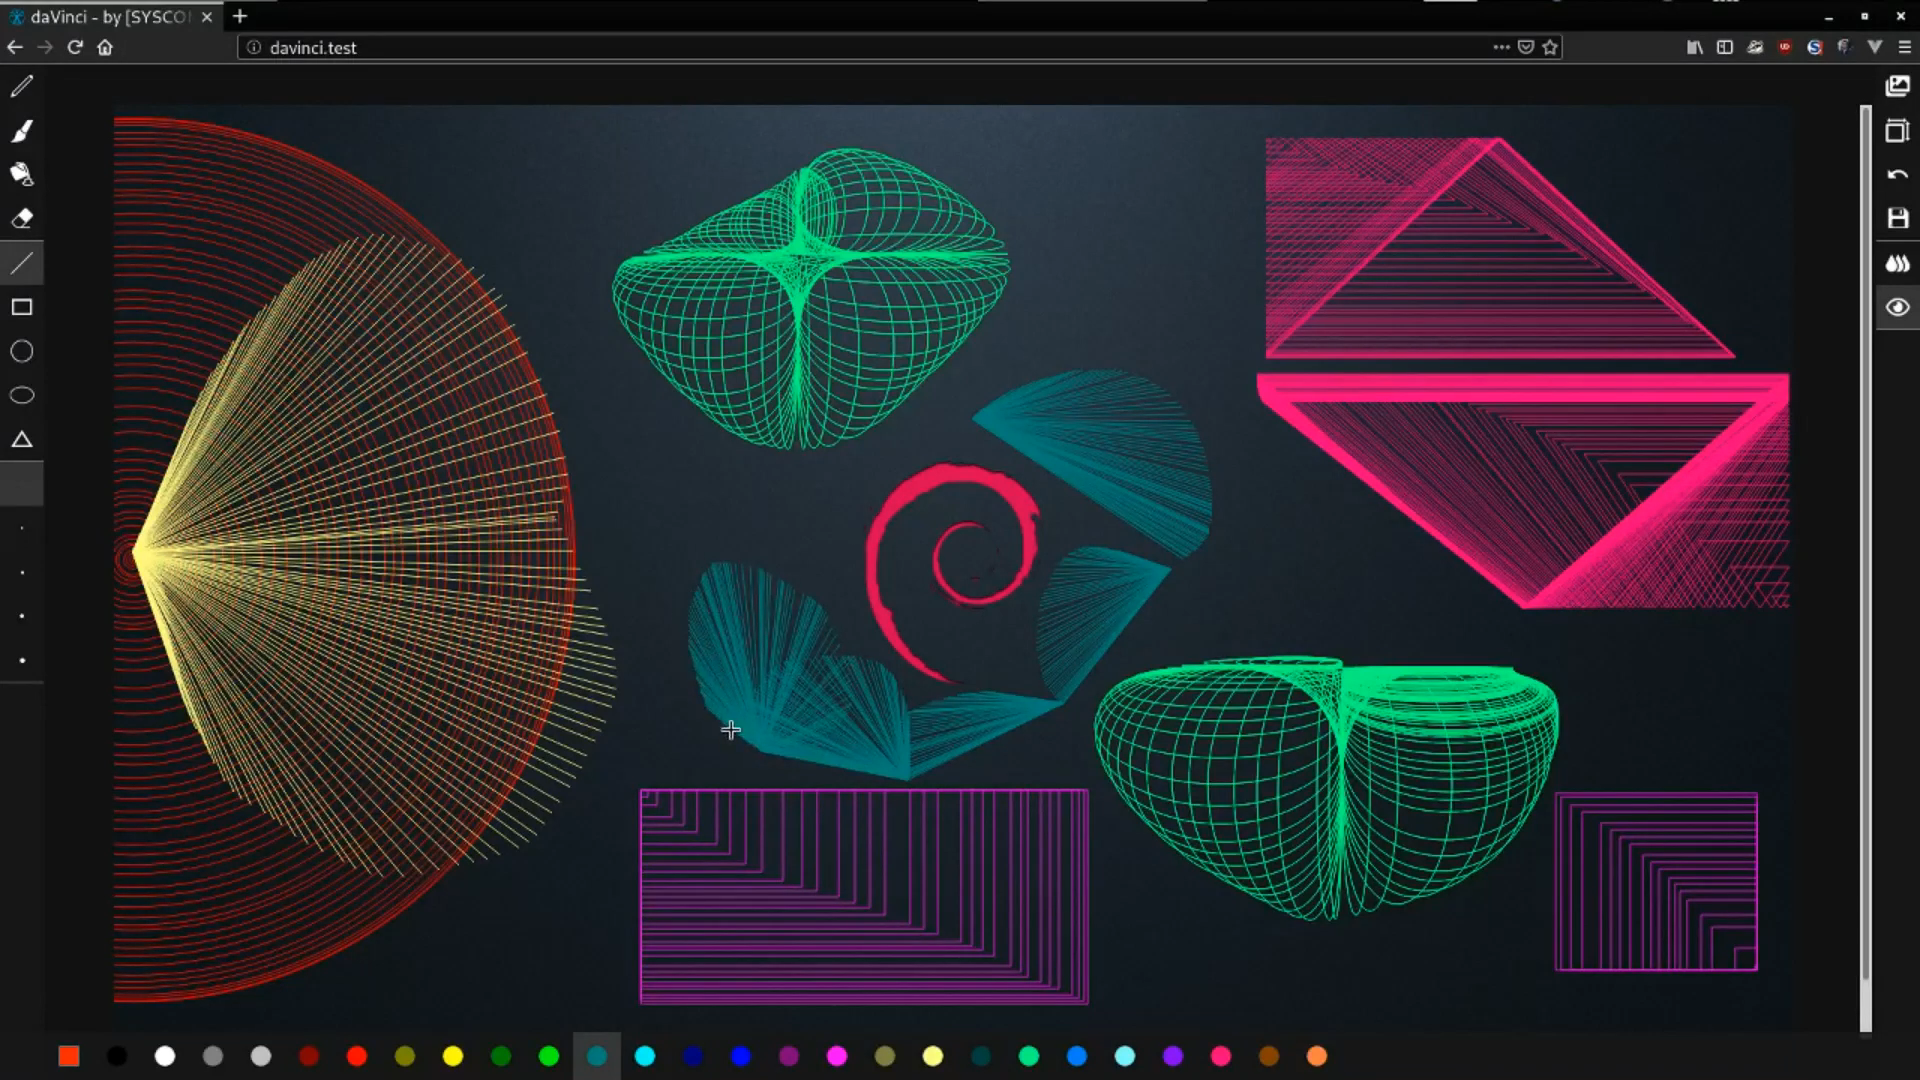
Task: Select the Circle shape tool
Action: pos(21,351)
